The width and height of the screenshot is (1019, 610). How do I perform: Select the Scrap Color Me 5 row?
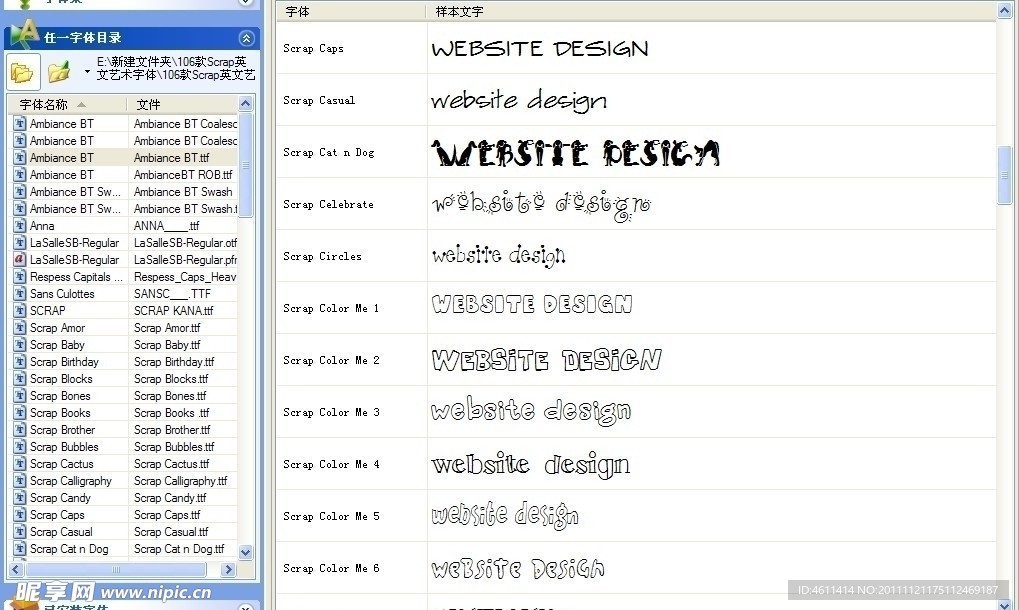(x=636, y=516)
